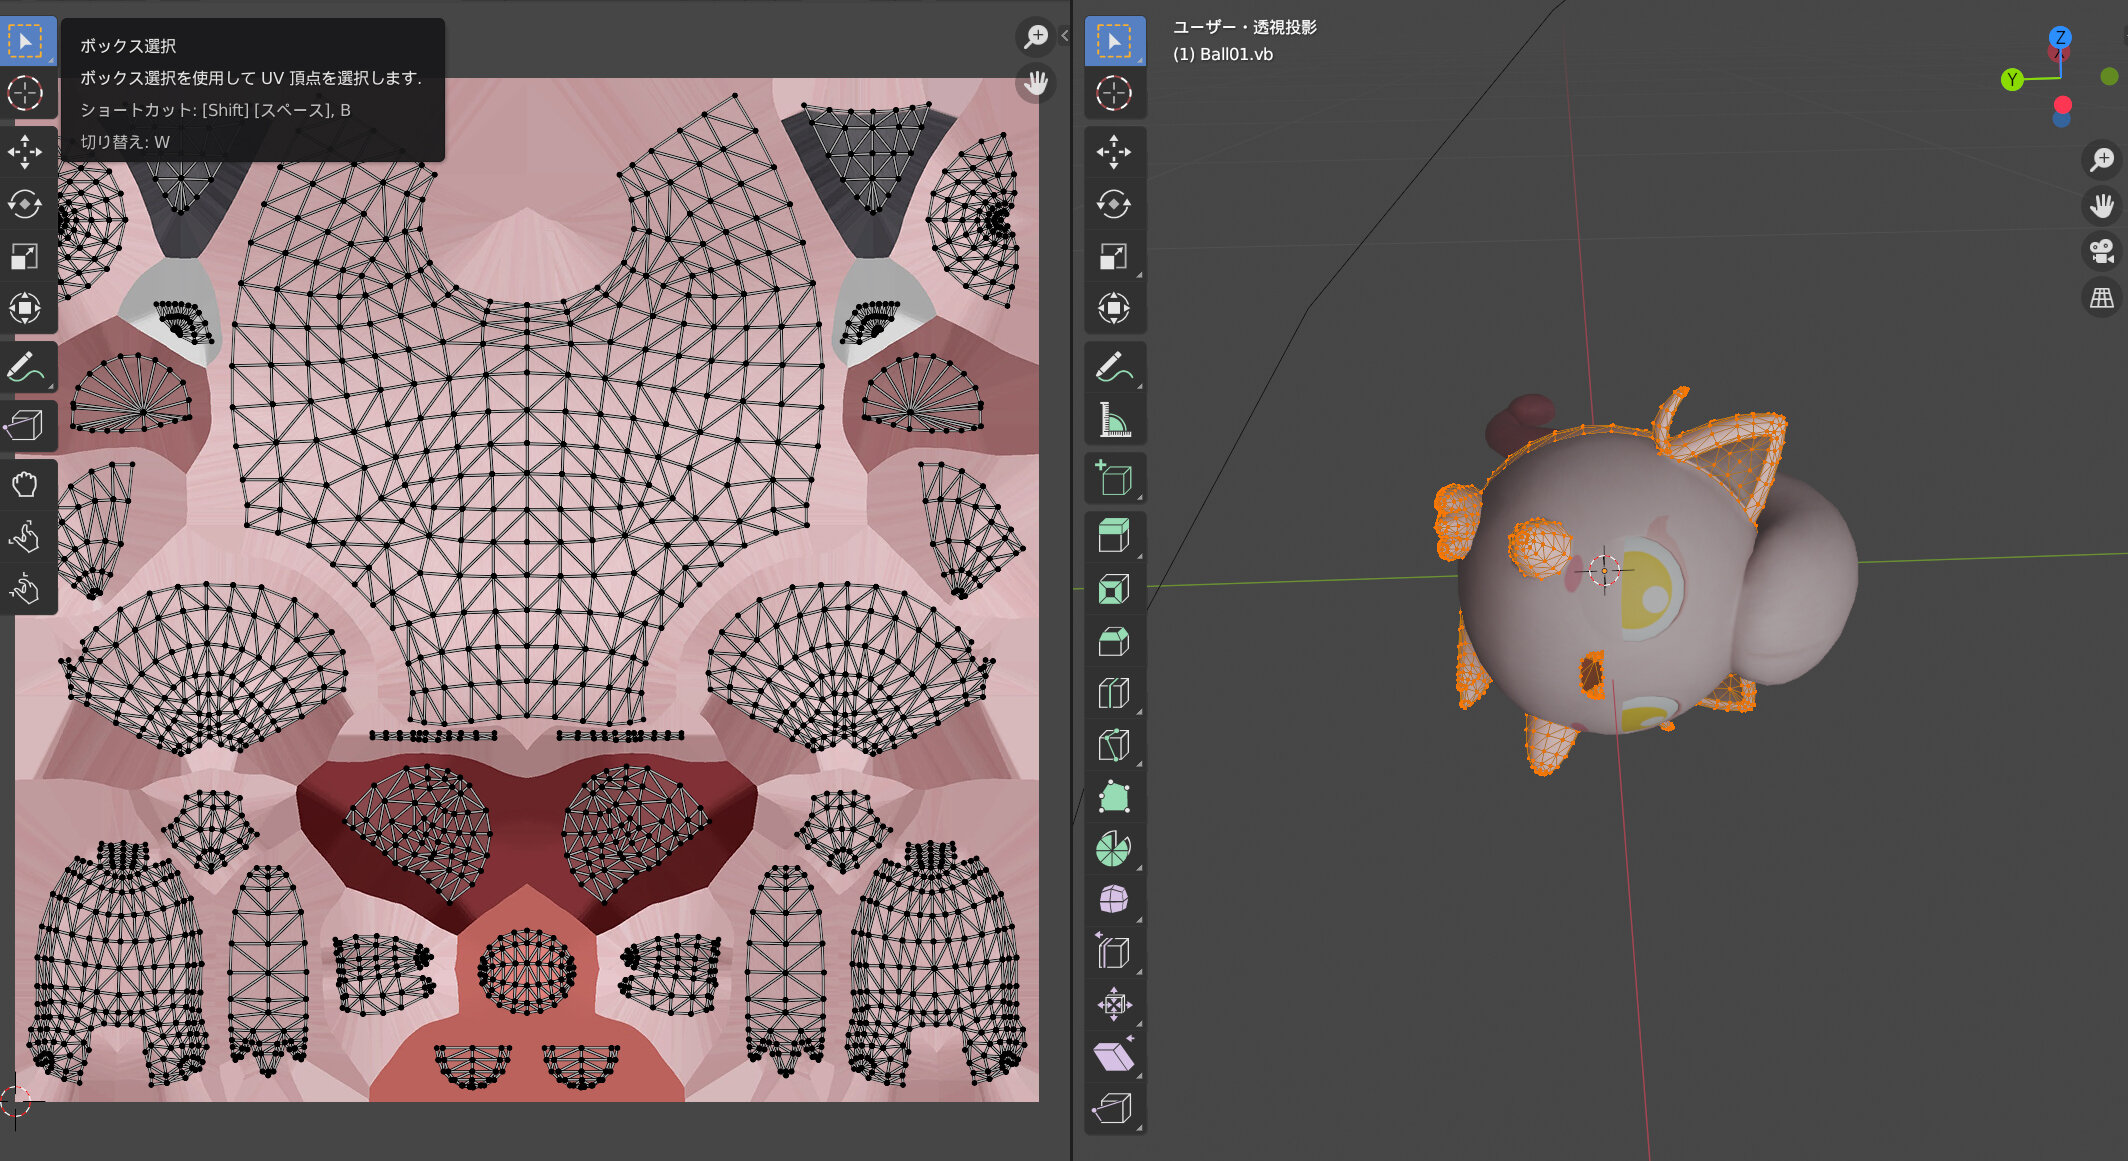Click the green Y axis on gizmo

tap(2012, 80)
